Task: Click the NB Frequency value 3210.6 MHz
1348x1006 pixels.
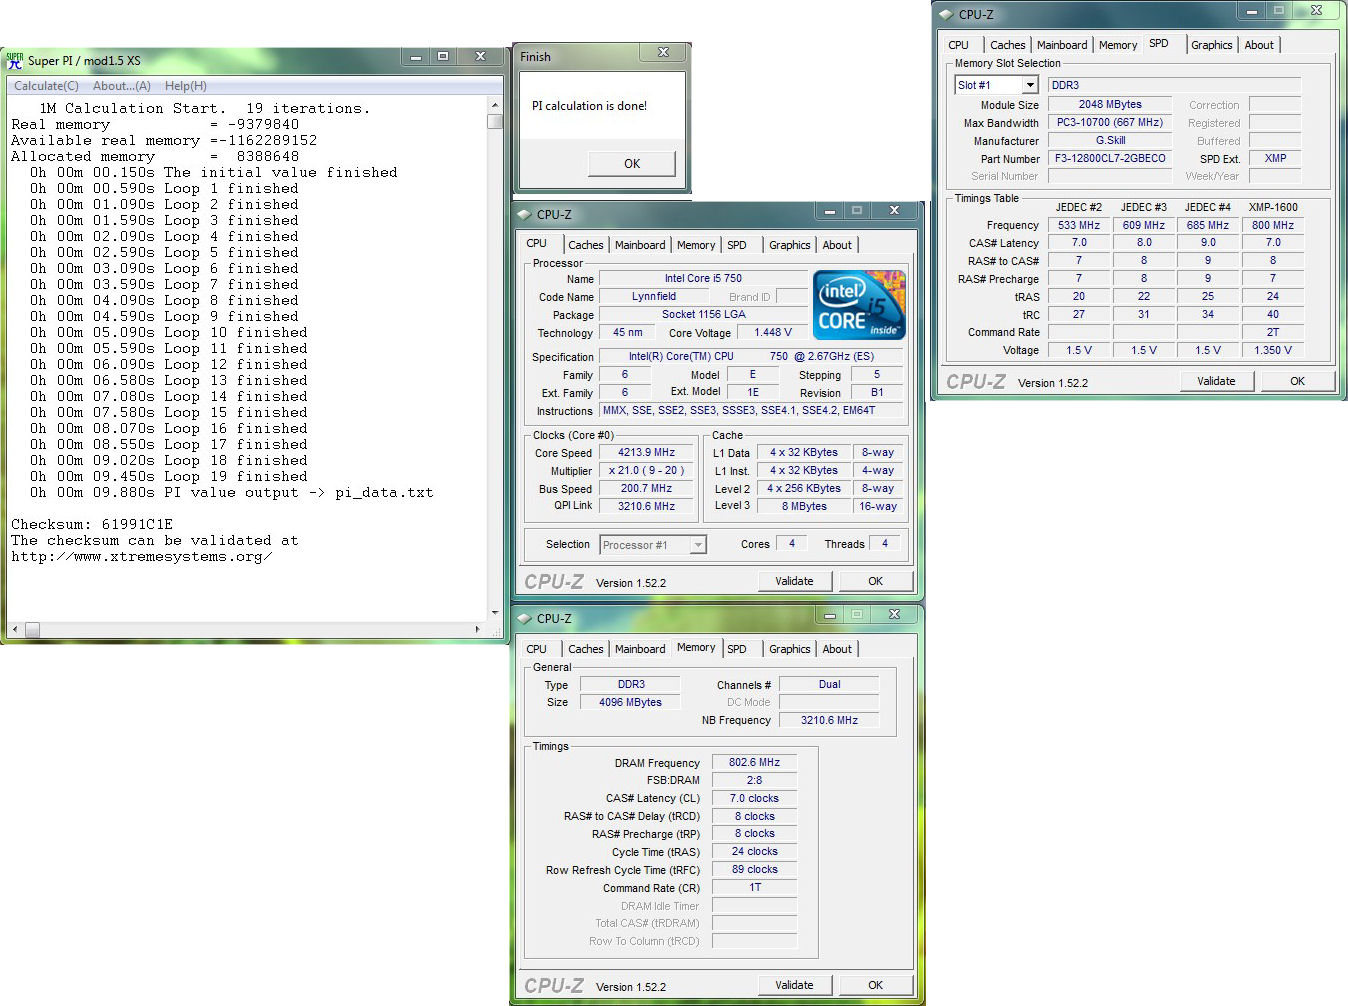Action: pyautogui.click(x=829, y=720)
